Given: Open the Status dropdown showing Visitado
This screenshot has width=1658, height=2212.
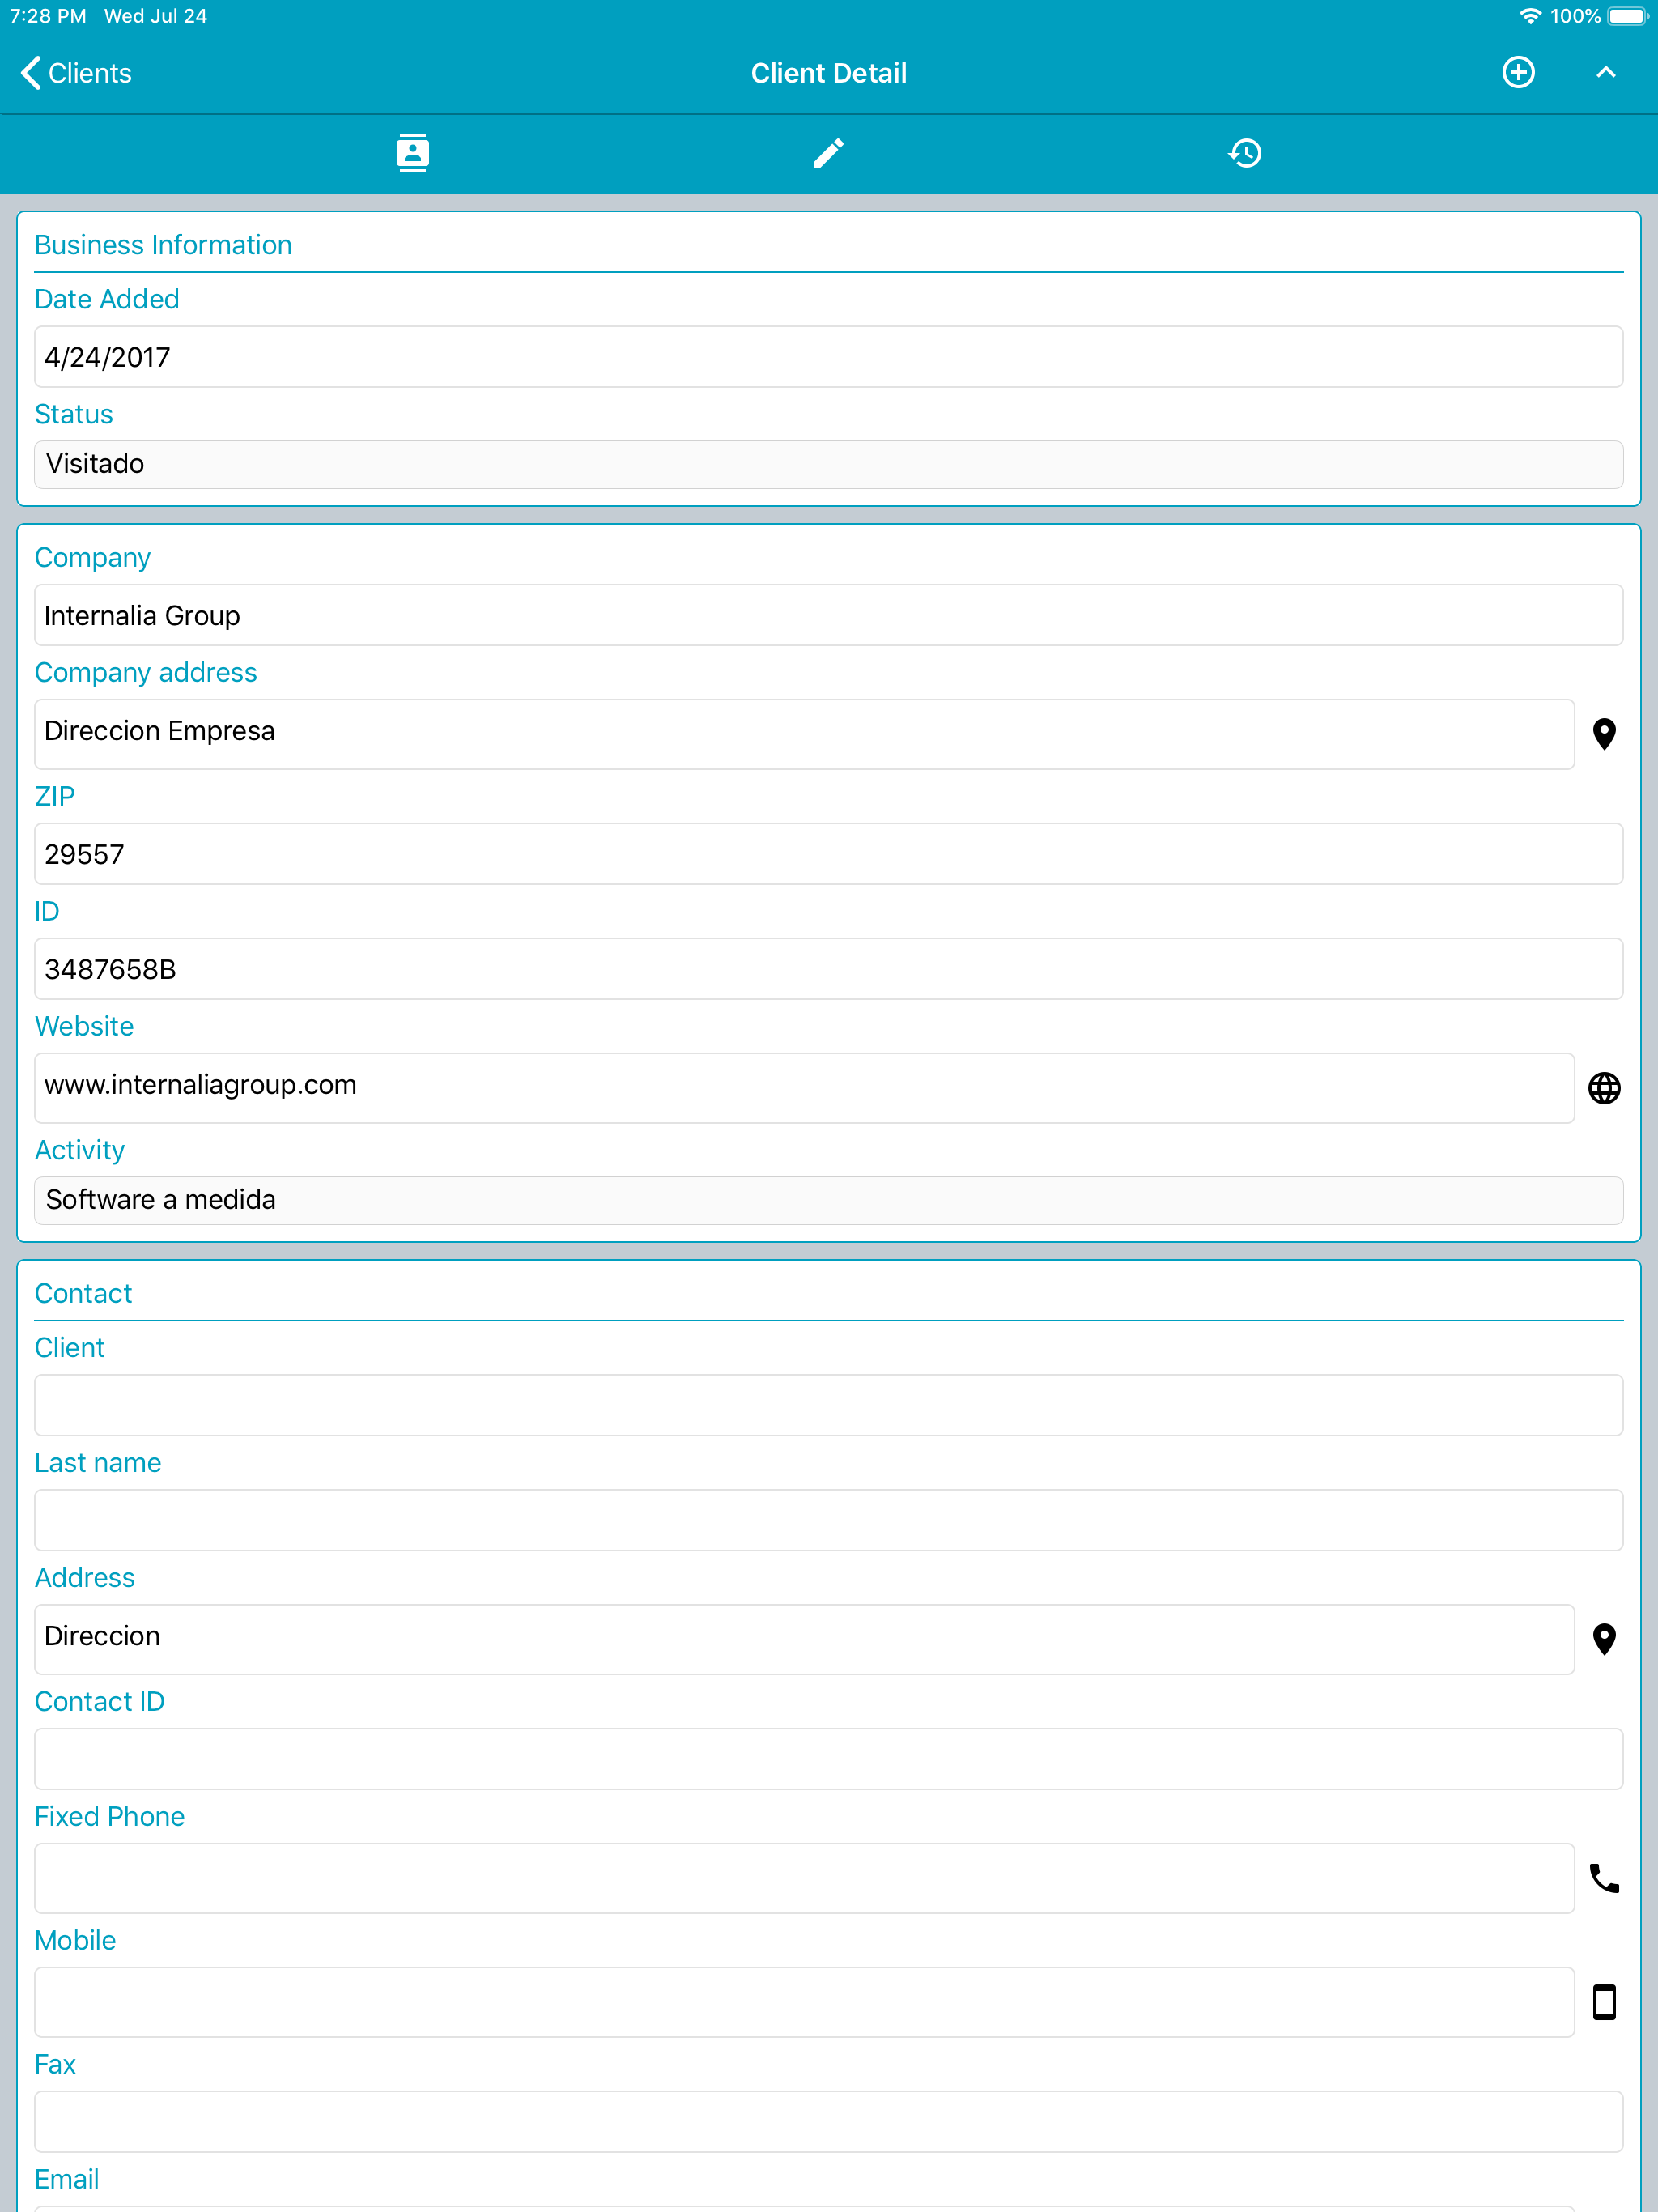Looking at the screenshot, I should (828, 464).
